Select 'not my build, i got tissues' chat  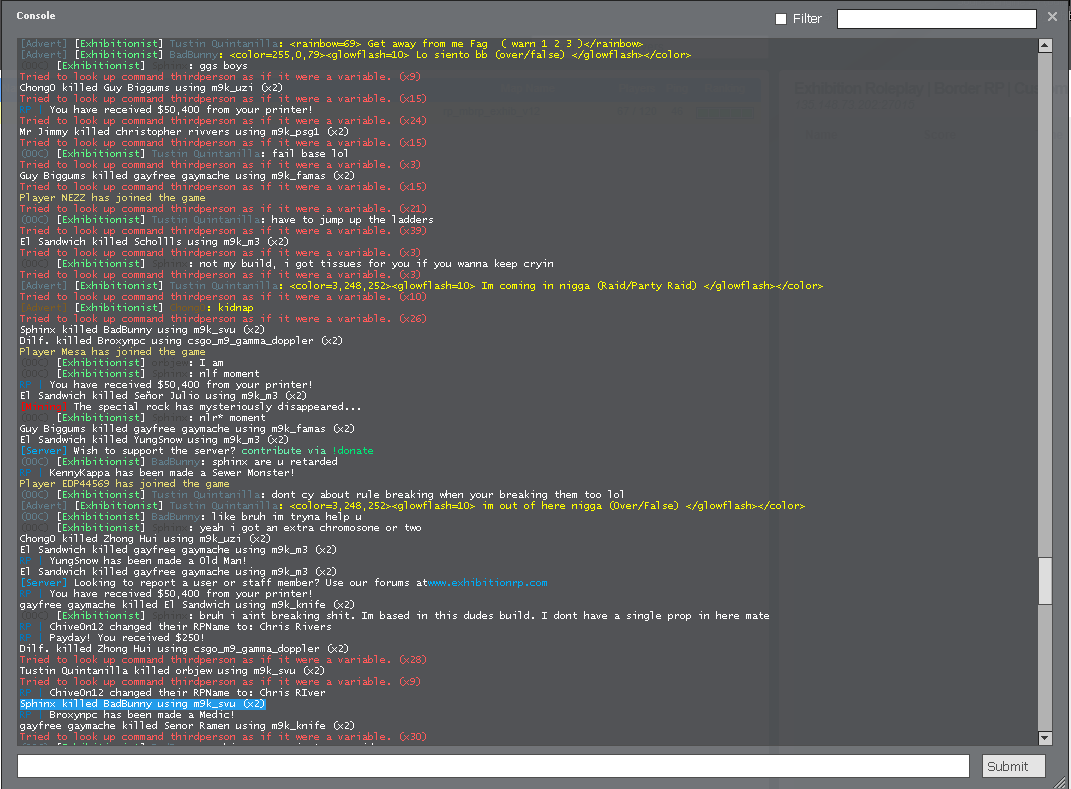(286, 264)
